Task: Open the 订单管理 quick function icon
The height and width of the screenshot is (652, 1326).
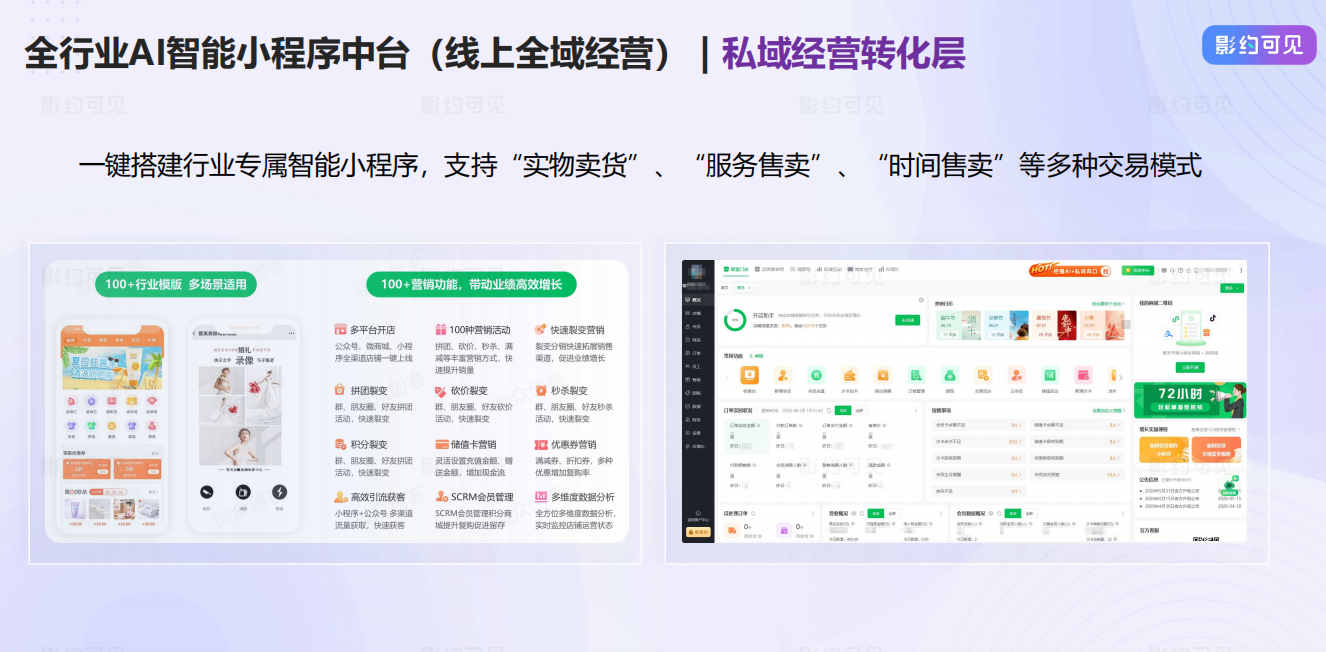Action: coord(916,375)
